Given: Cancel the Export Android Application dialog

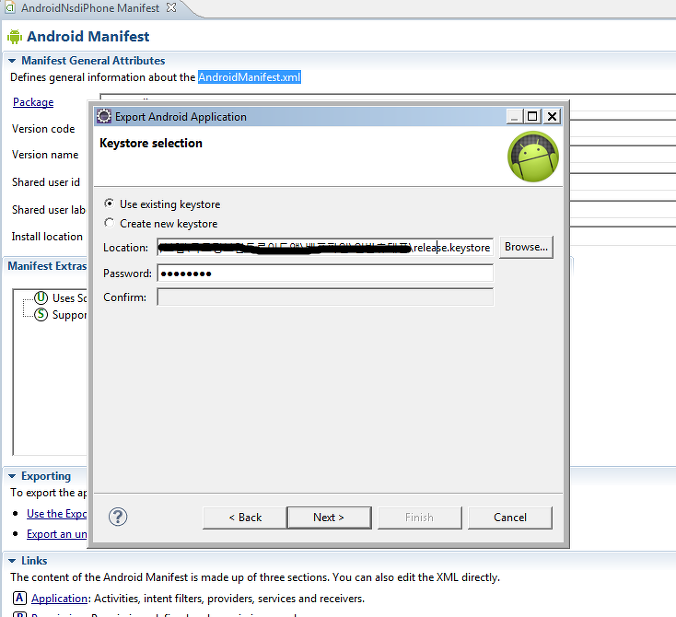Looking at the screenshot, I should point(510,517).
